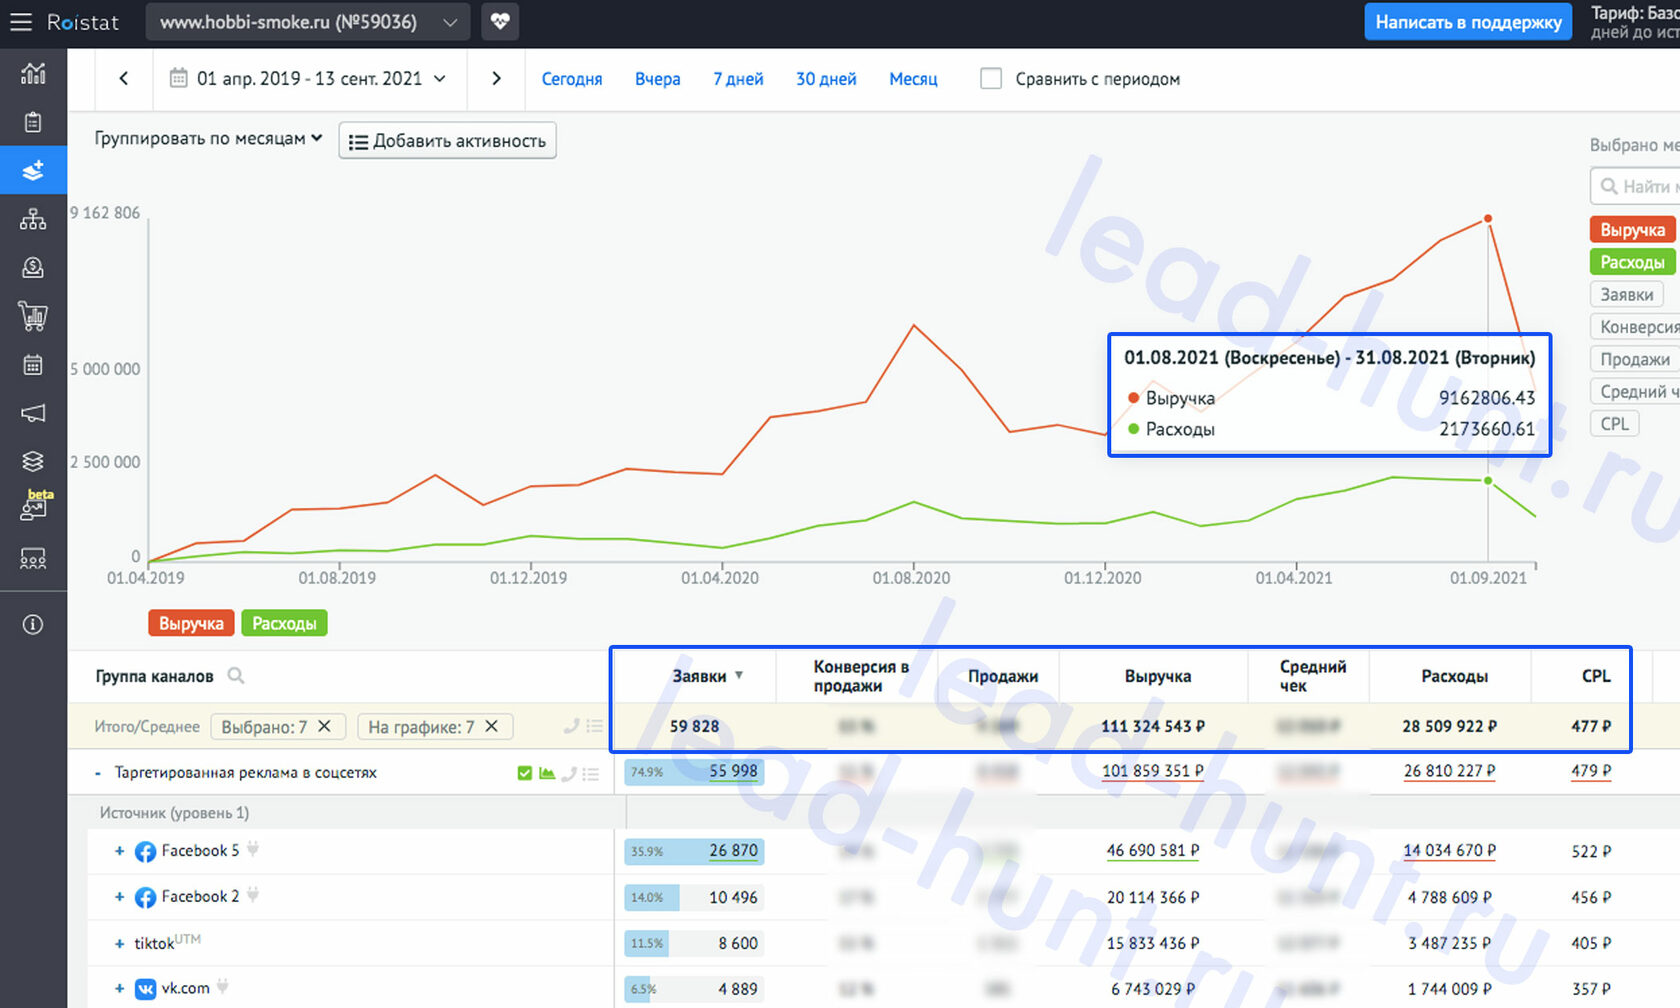Image resolution: width=1680 pixels, height=1008 pixels.
Task: Click the list icon in the Итого/Среднее row
Action: 594,727
